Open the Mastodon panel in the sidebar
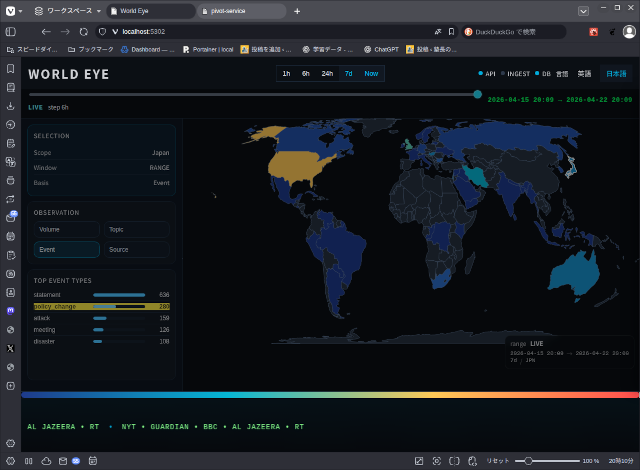This screenshot has height=470, width=640. [10, 311]
